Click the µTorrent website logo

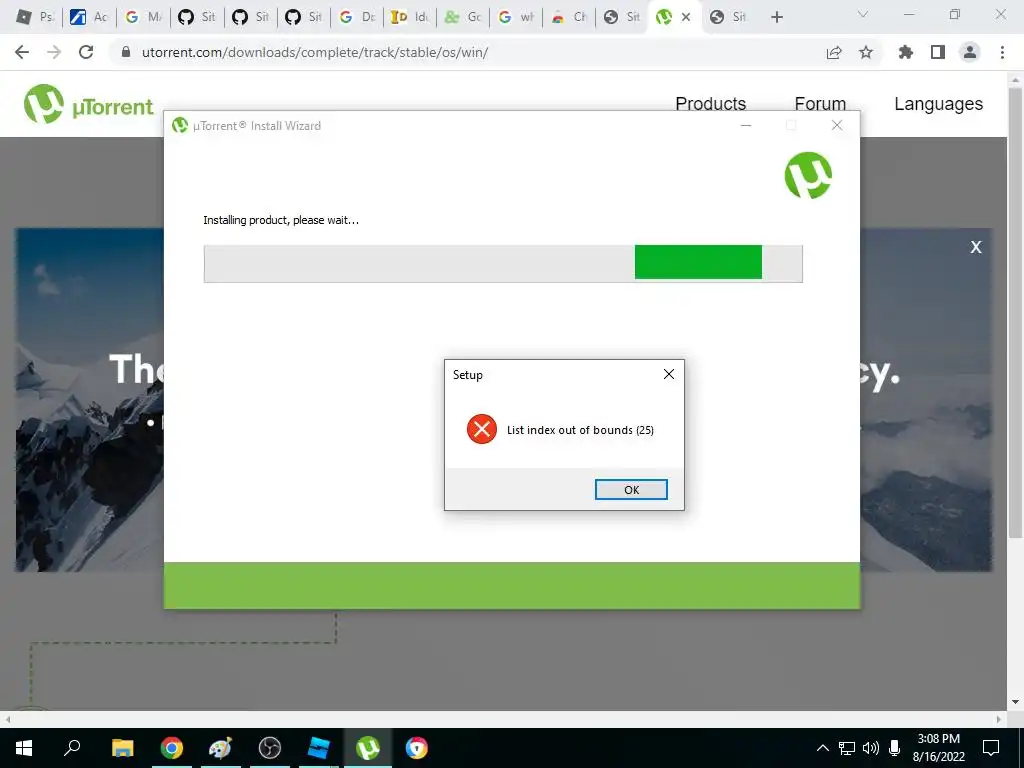coord(88,104)
